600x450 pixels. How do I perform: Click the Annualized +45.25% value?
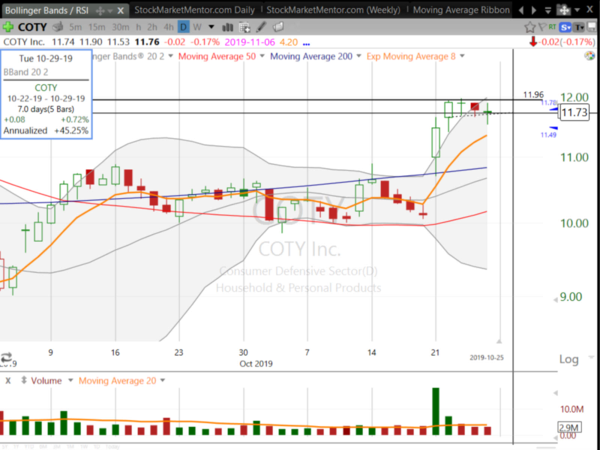click(x=71, y=130)
